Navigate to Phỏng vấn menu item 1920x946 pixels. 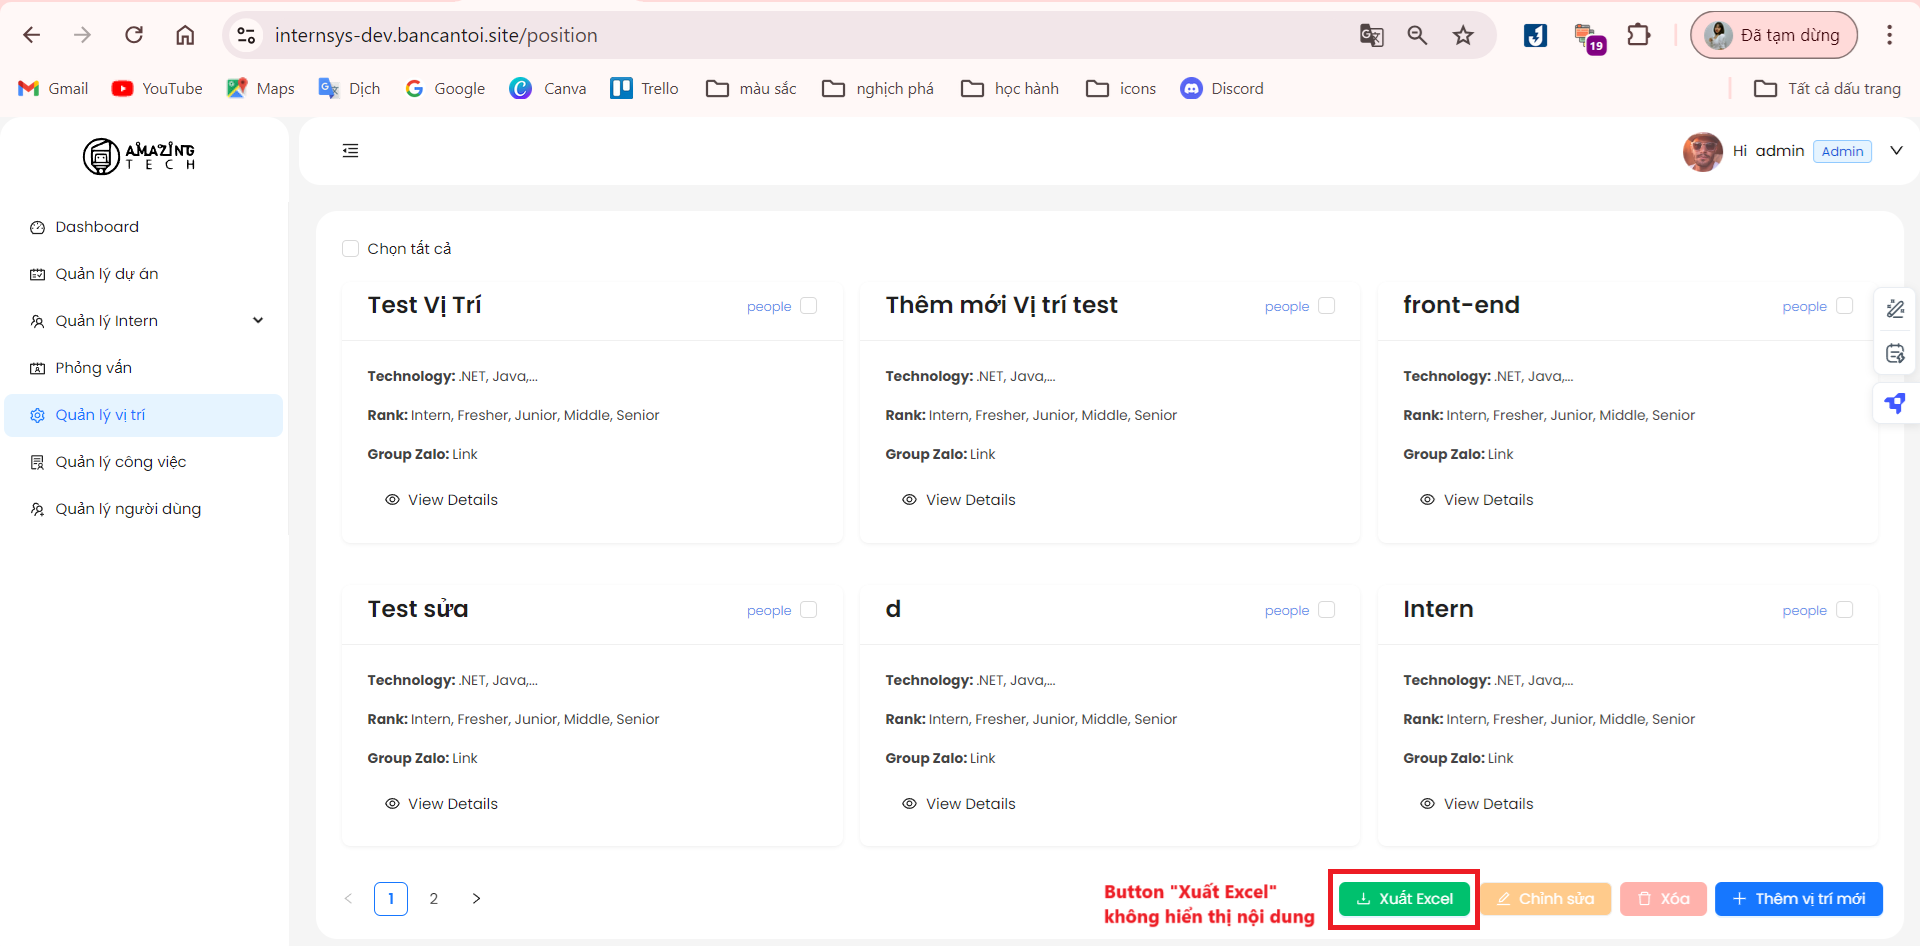pyautogui.click(x=93, y=368)
